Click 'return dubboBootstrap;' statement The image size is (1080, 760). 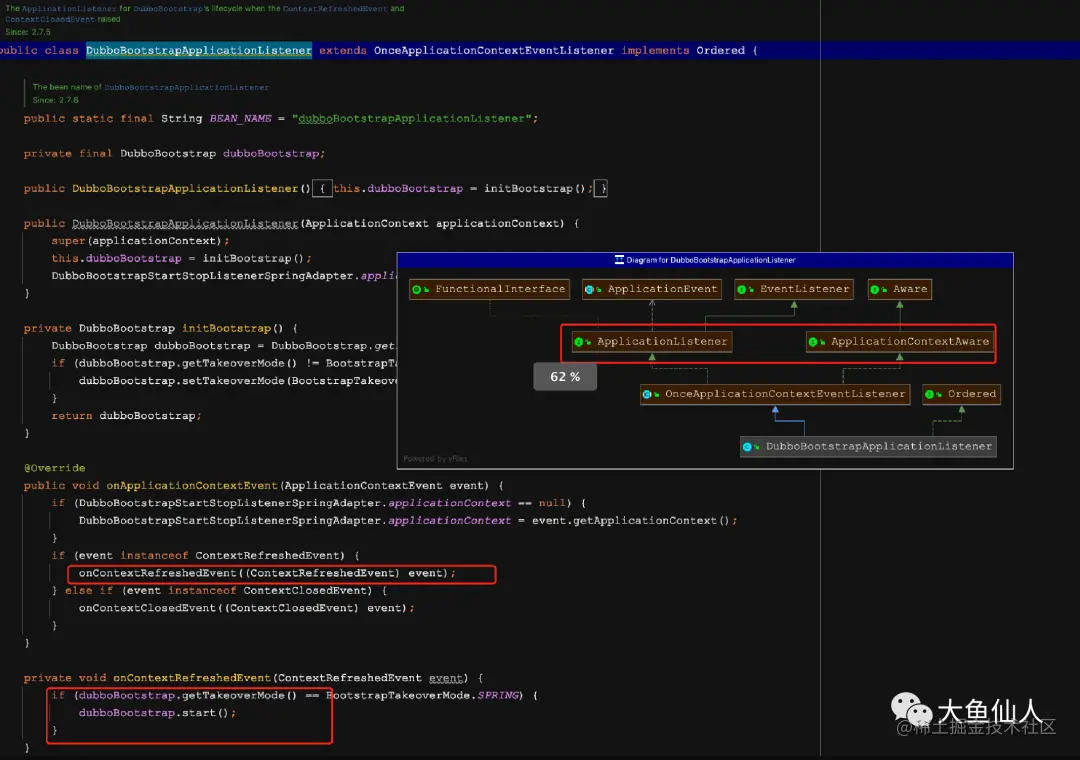click(126, 415)
